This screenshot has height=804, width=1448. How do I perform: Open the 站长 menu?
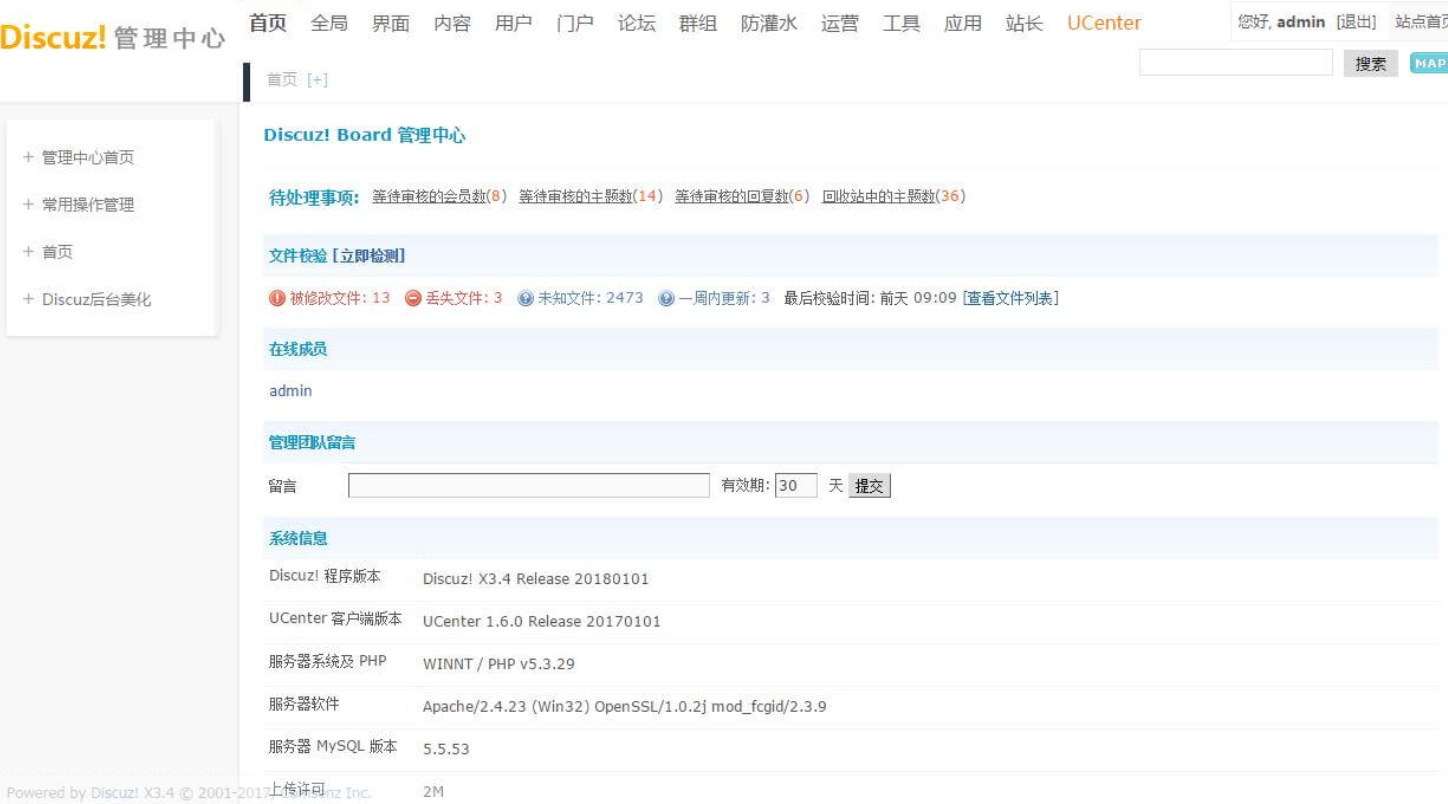point(1024,23)
